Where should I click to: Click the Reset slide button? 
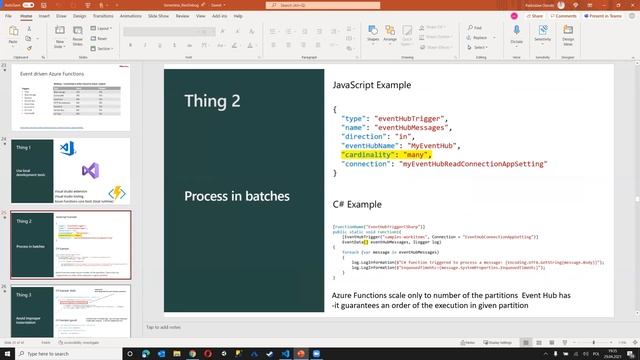[99, 38]
